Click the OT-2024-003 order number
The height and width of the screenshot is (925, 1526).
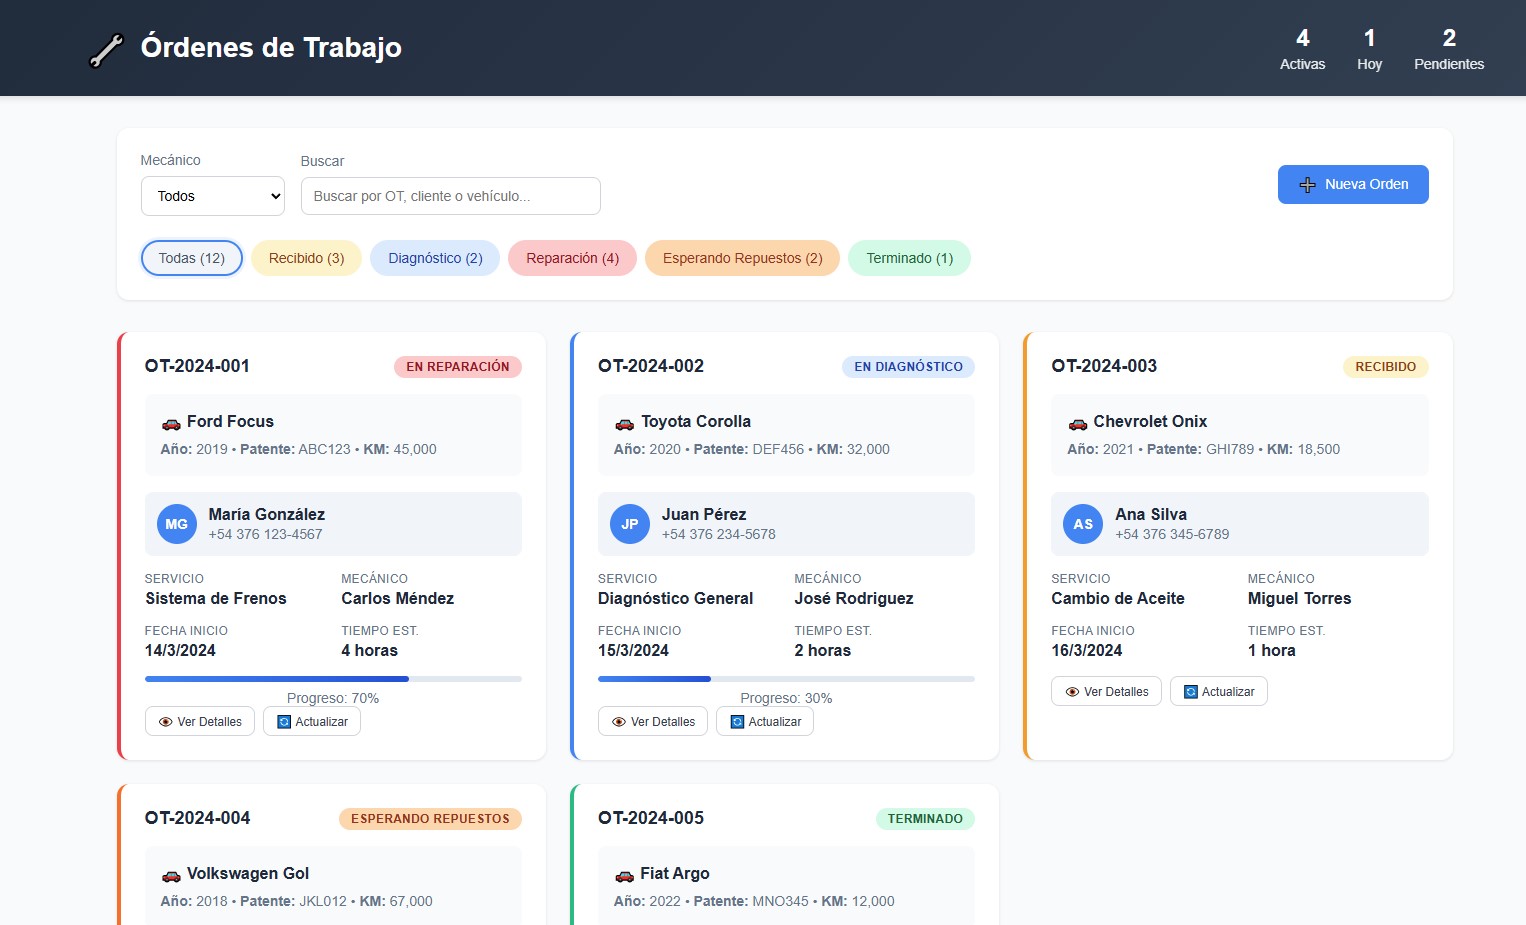1104,366
